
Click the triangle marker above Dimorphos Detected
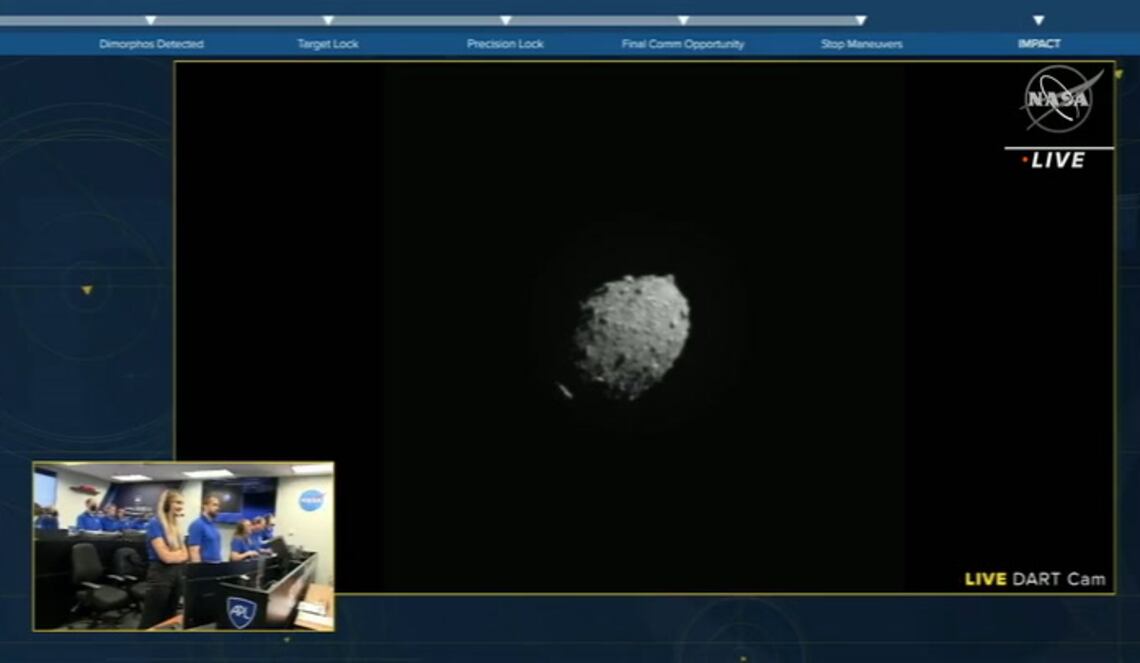[151, 20]
